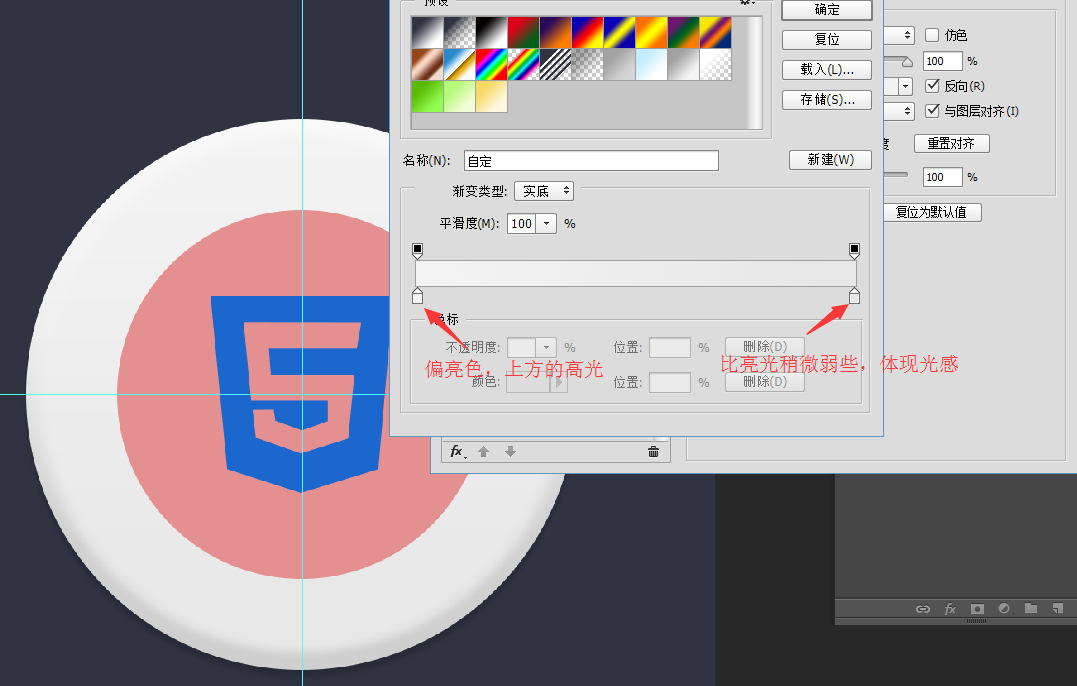This screenshot has height=686, width=1077.
Task: Toggle the 仿色 dither checkbox
Action: [932, 35]
